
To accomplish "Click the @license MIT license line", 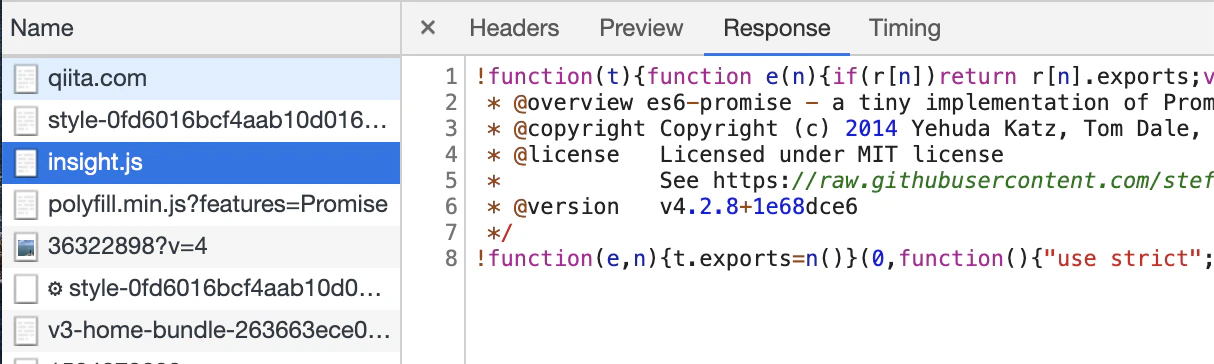I will pyautogui.click(x=744, y=154).
